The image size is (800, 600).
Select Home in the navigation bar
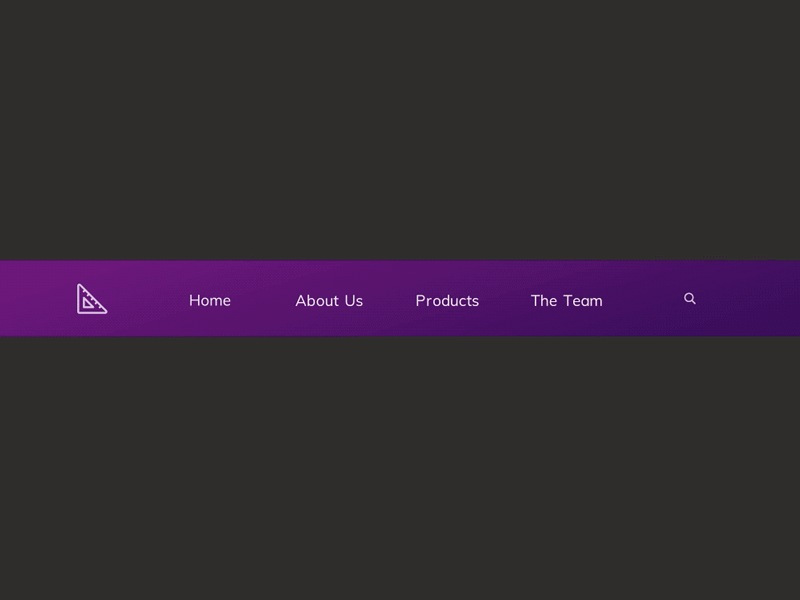(209, 300)
